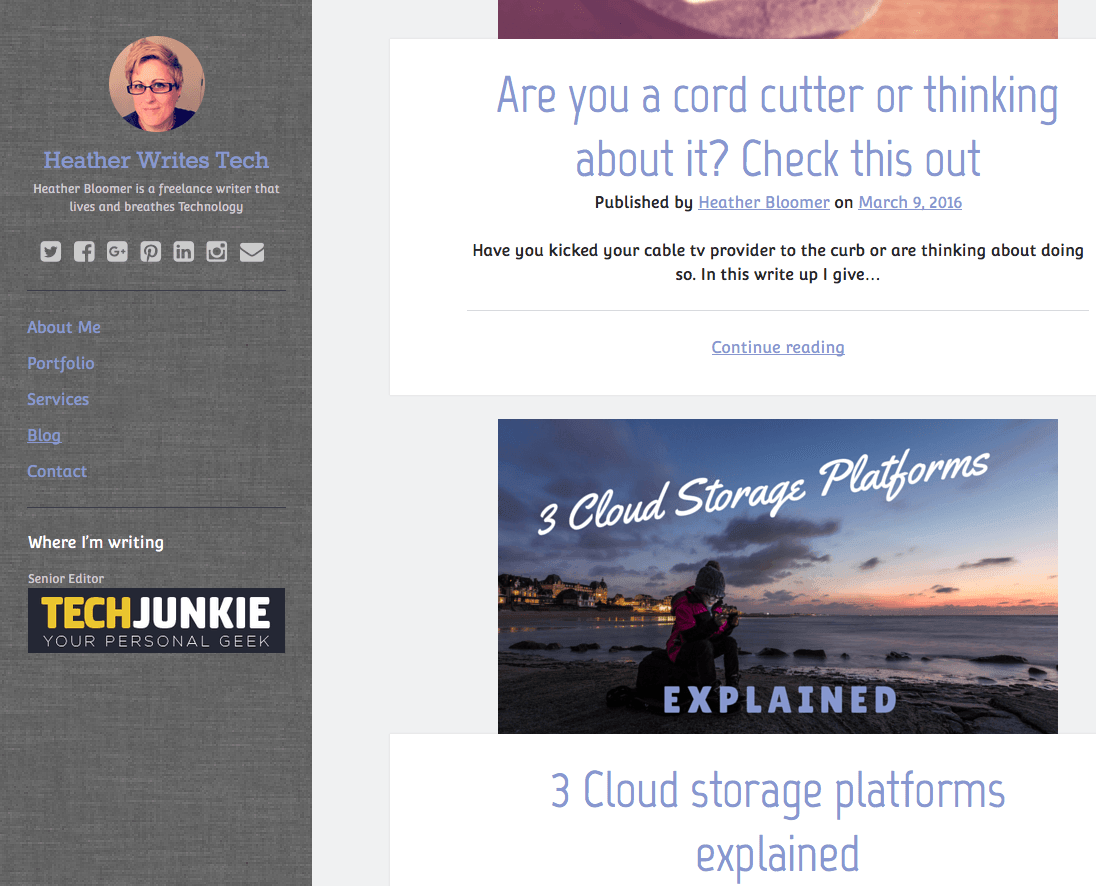Open the Instagram icon

[x=217, y=252]
